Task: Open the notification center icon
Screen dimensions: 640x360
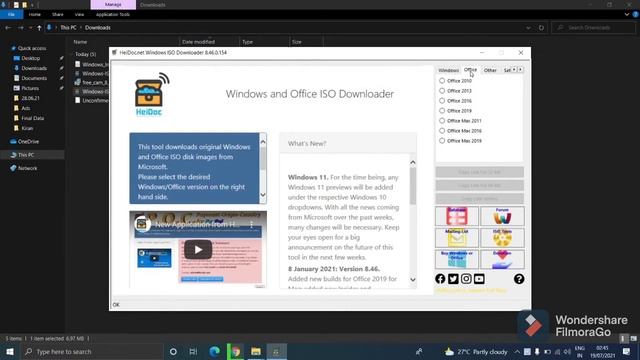Action: (x=626, y=351)
